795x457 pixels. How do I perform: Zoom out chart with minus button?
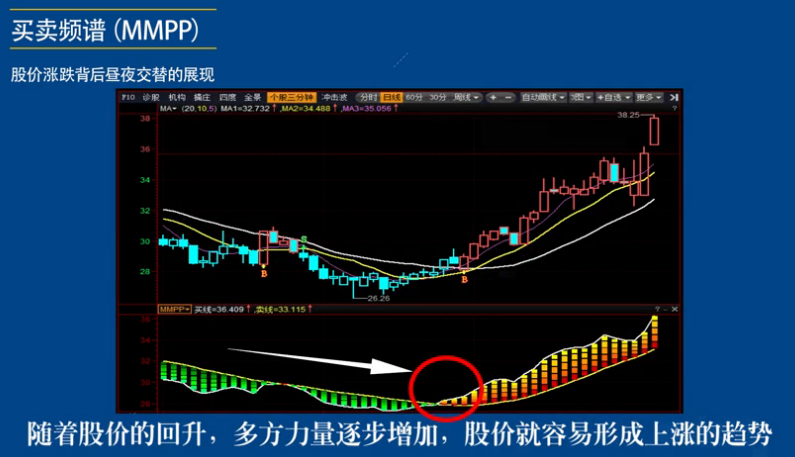coord(508,97)
